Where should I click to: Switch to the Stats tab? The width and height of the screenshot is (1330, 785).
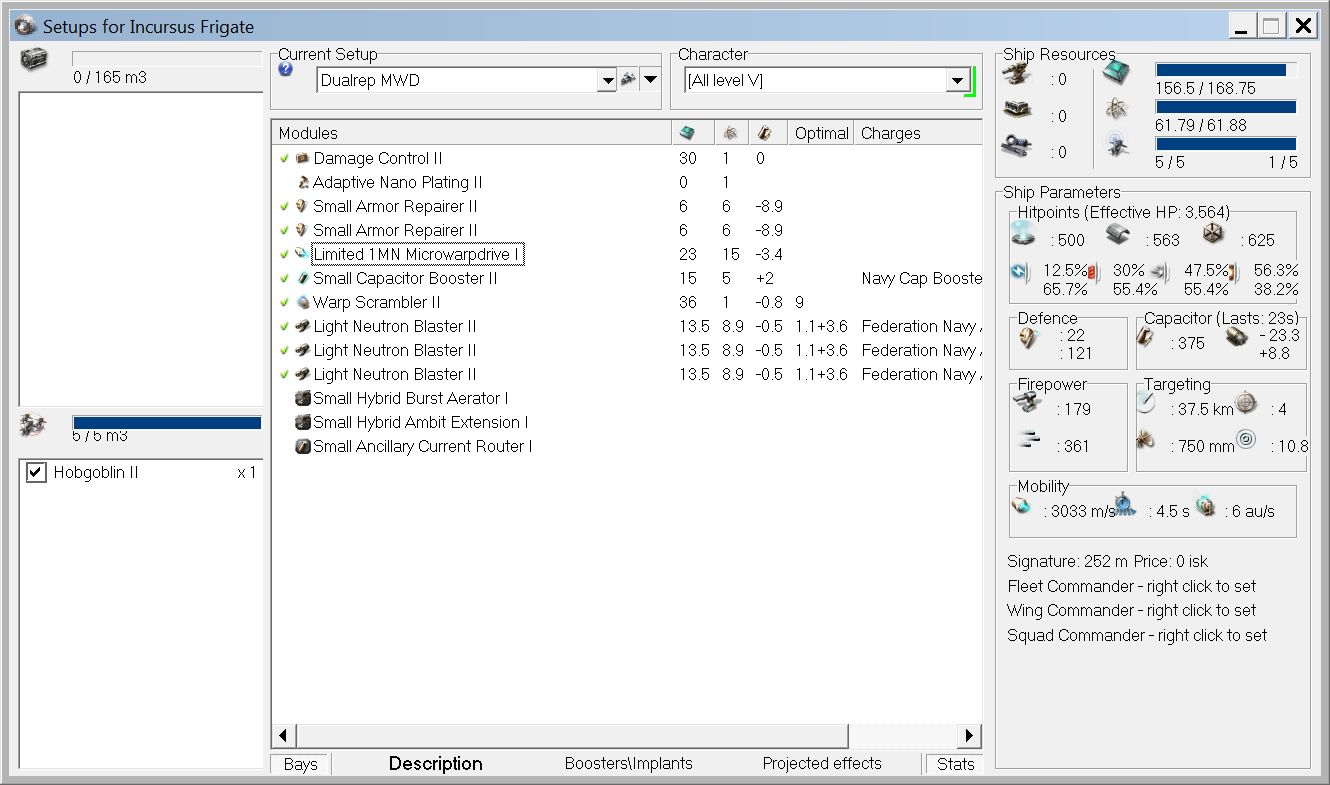pos(955,764)
